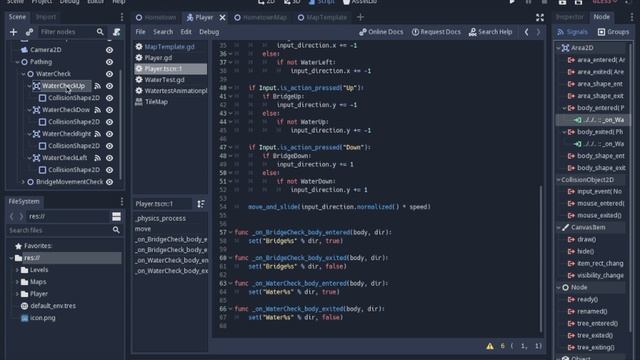
Task: Attach a script to the selected node
Action: [116, 32]
